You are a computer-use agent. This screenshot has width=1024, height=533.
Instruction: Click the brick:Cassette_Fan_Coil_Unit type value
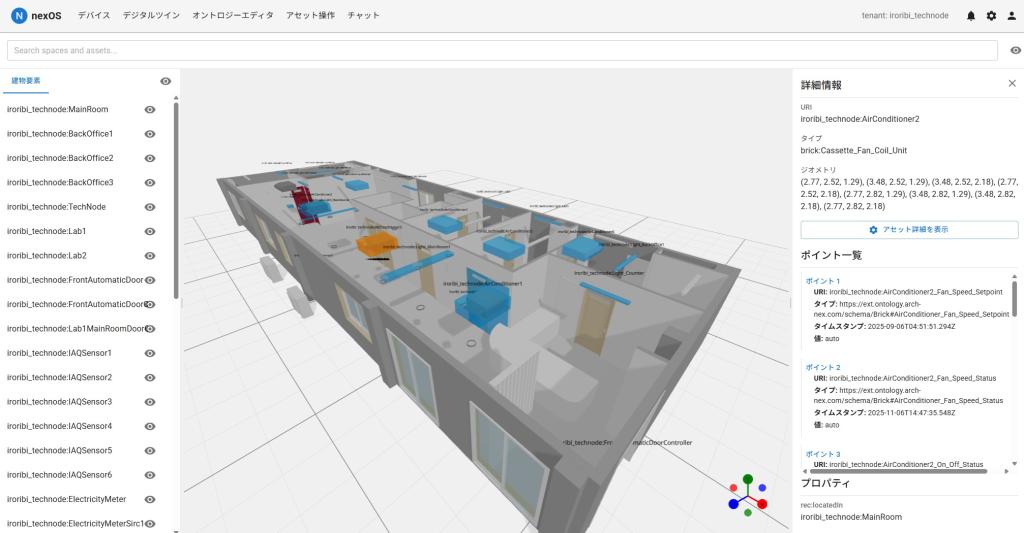(x=854, y=151)
